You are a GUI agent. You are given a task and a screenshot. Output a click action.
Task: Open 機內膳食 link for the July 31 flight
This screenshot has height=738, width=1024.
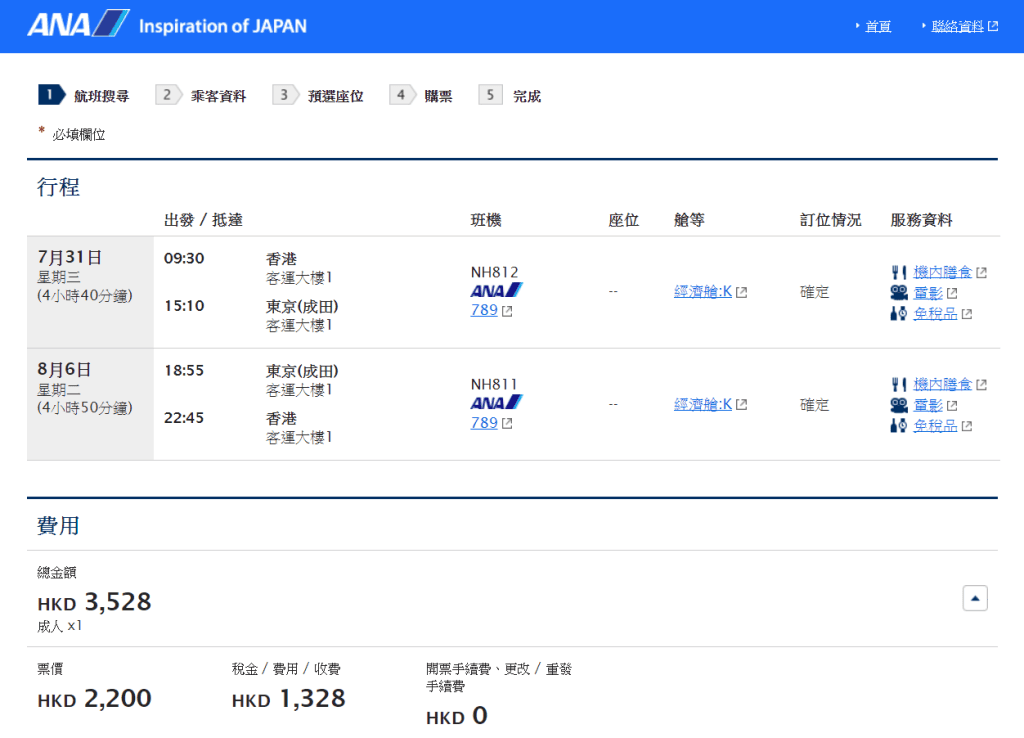click(942, 272)
